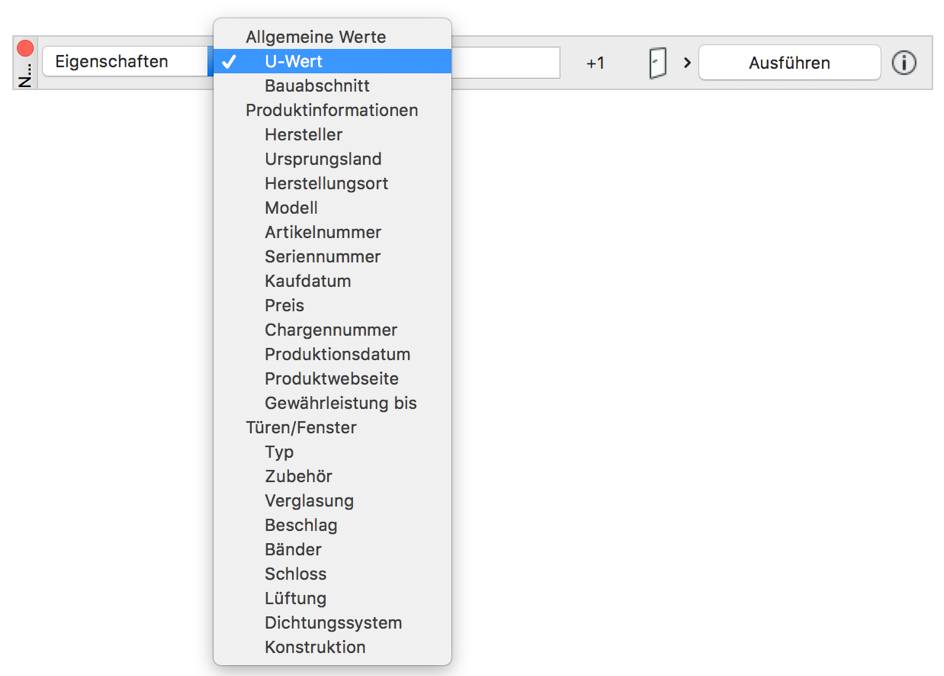This screenshot has width=944, height=676.
Task: Pick the Beschlag entry
Action: (332, 525)
